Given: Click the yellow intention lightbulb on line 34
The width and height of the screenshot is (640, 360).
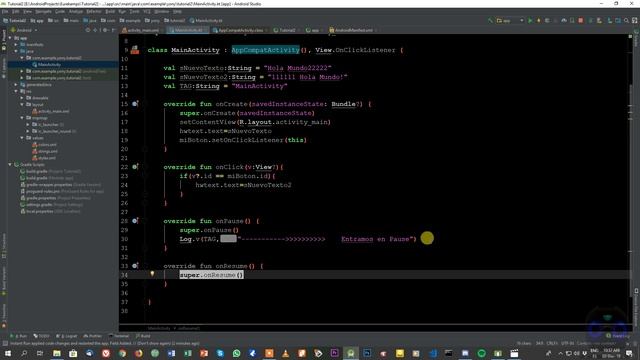Looking at the screenshot, I should (152, 274).
